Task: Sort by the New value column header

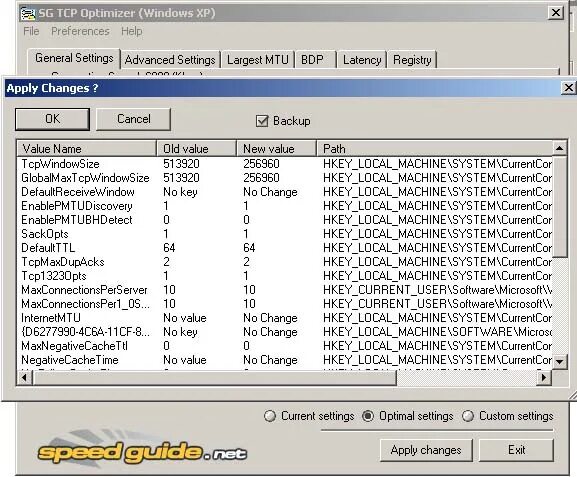Action: click(x=277, y=149)
